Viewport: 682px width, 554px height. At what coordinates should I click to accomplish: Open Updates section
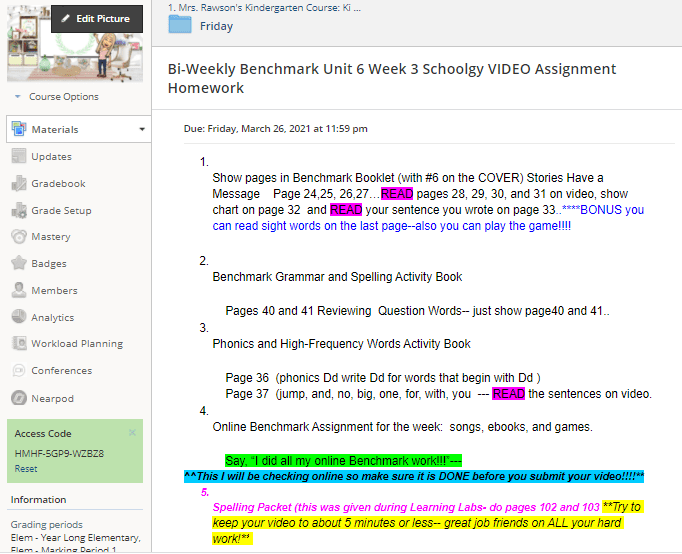(51, 157)
